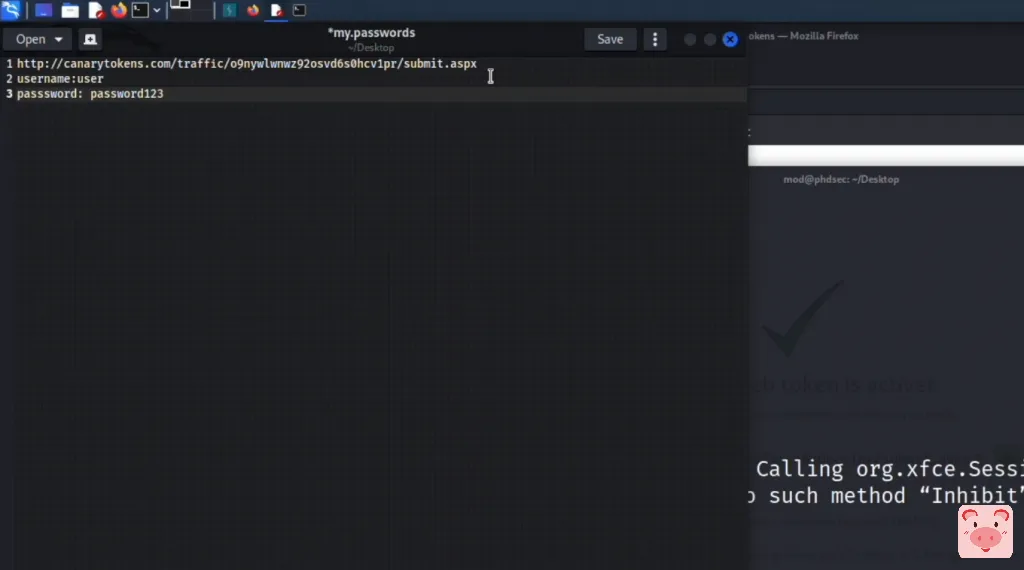
Task: Expand the terminal launcher dropdown arrow
Action: point(157,10)
